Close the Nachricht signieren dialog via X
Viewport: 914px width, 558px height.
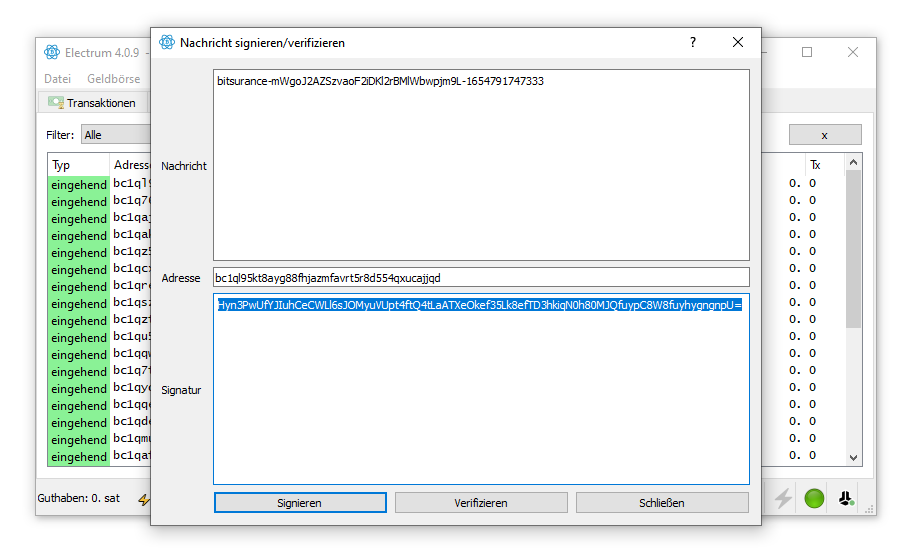coord(738,42)
